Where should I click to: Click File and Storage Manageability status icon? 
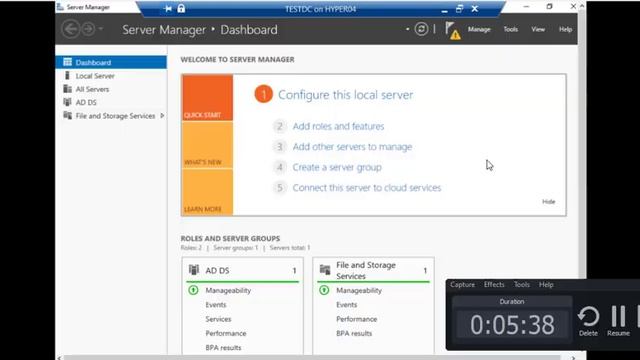click(x=324, y=290)
